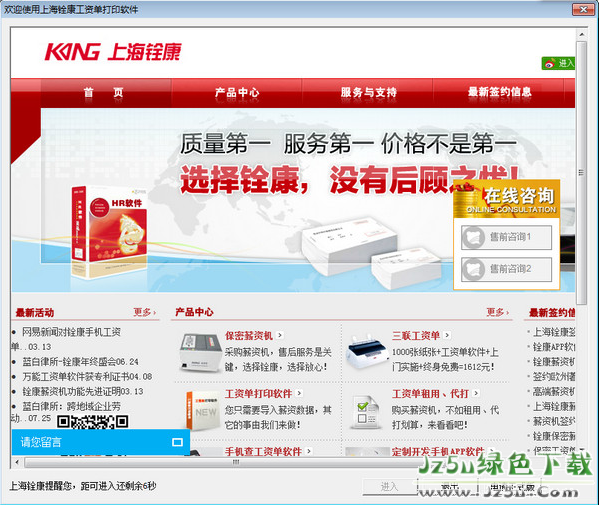Click arrow icon beside 工资单租用、代打
The height and width of the screenshot is (505, 599).
(476, 393)
